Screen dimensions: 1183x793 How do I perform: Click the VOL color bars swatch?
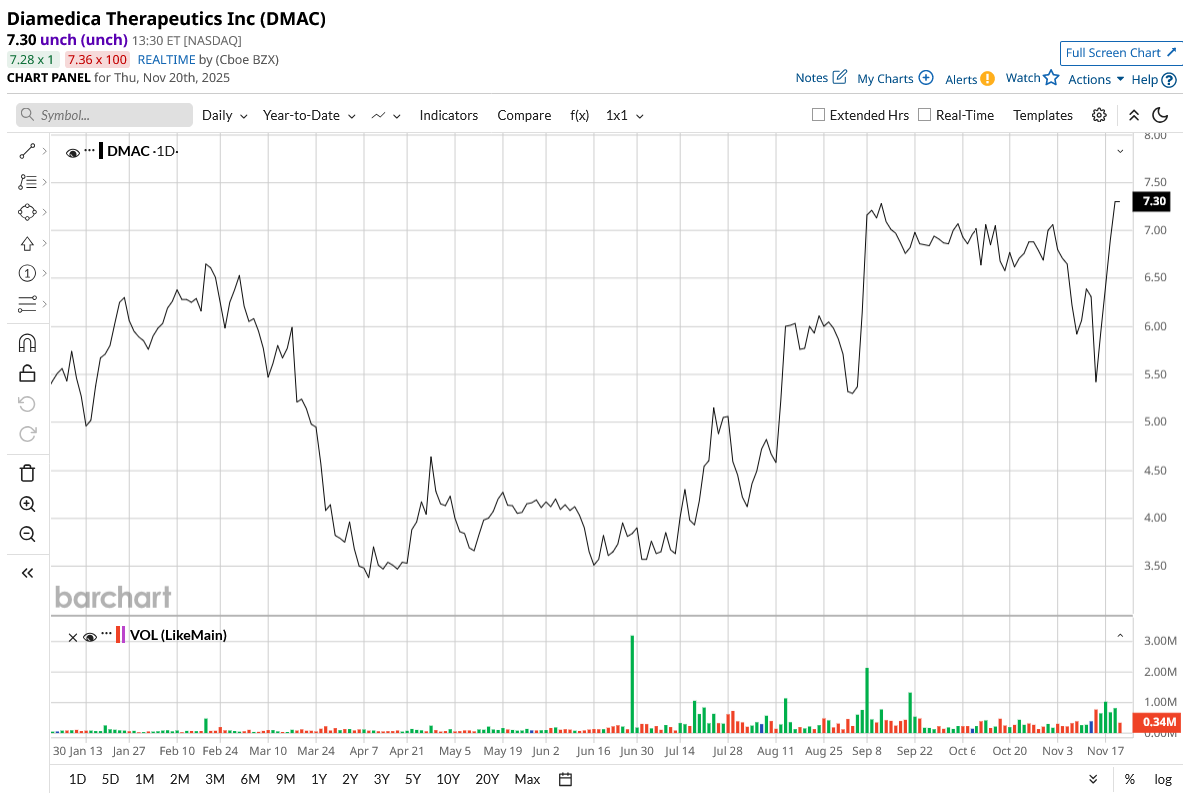point(120,635)
